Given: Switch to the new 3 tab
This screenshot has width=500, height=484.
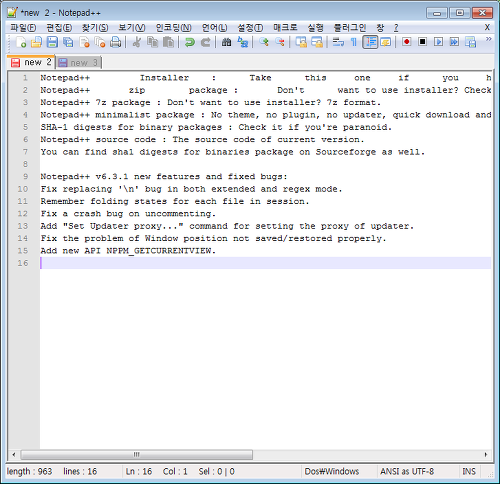Looking at the screenshot, I should (x=78, y=62).
